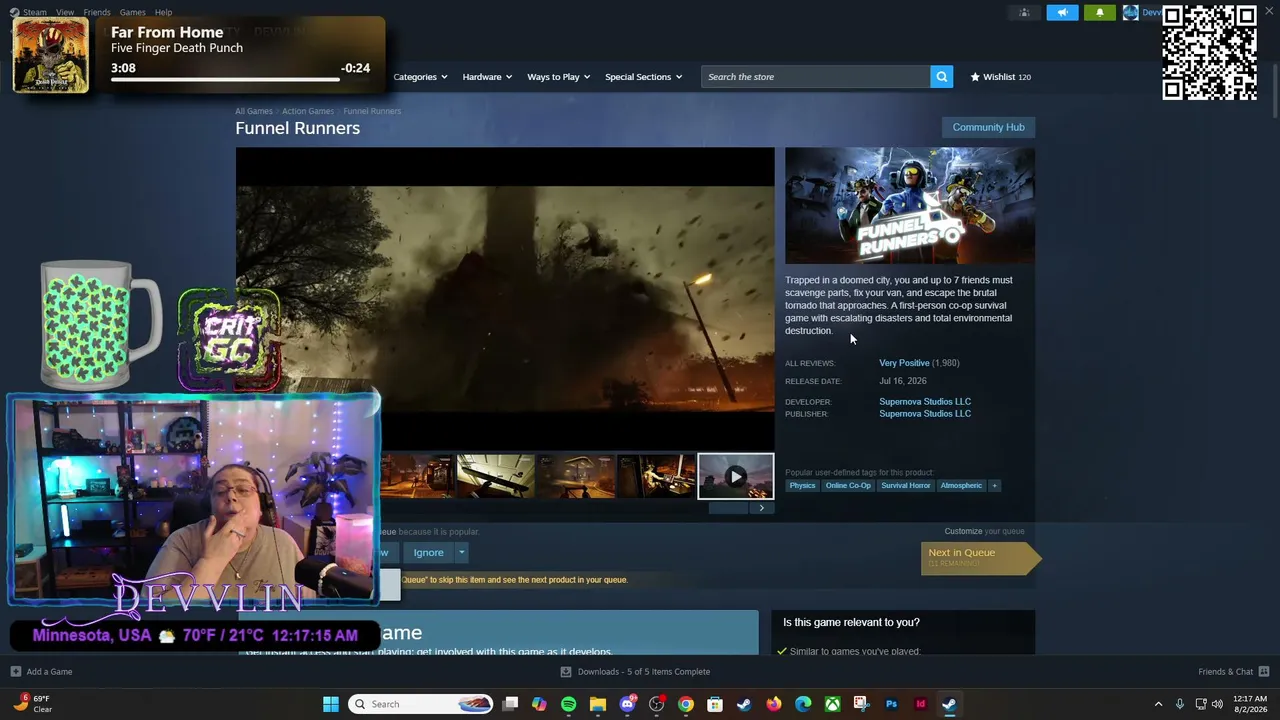Open Discord from the taskbar
1280x720 pixels.
pyautogui.click(x=628, y=704)
